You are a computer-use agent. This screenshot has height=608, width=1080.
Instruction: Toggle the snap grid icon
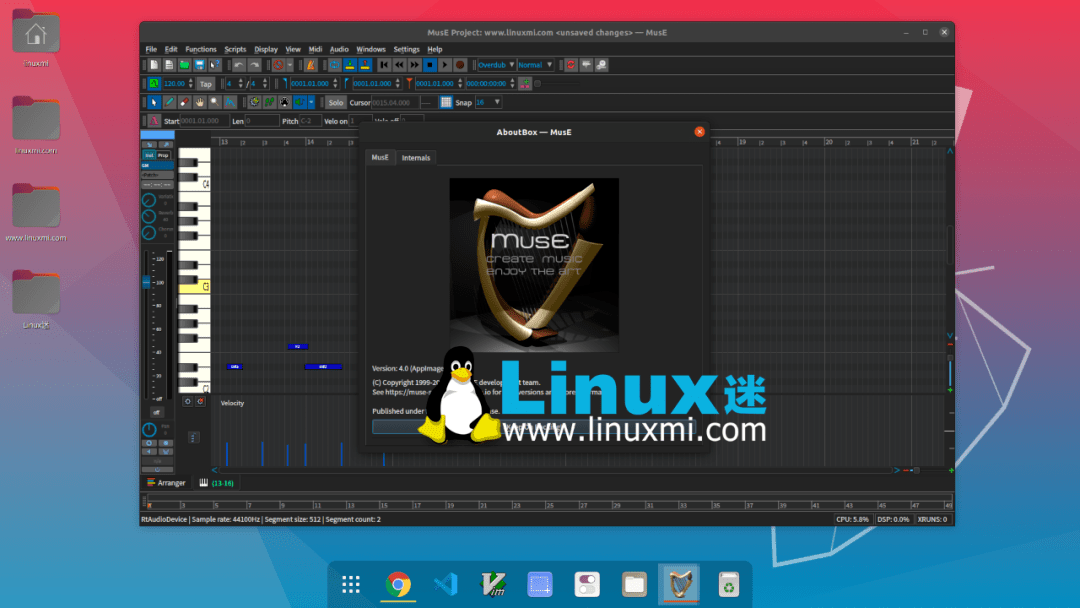pyautogui.click(x=446, y=102)
